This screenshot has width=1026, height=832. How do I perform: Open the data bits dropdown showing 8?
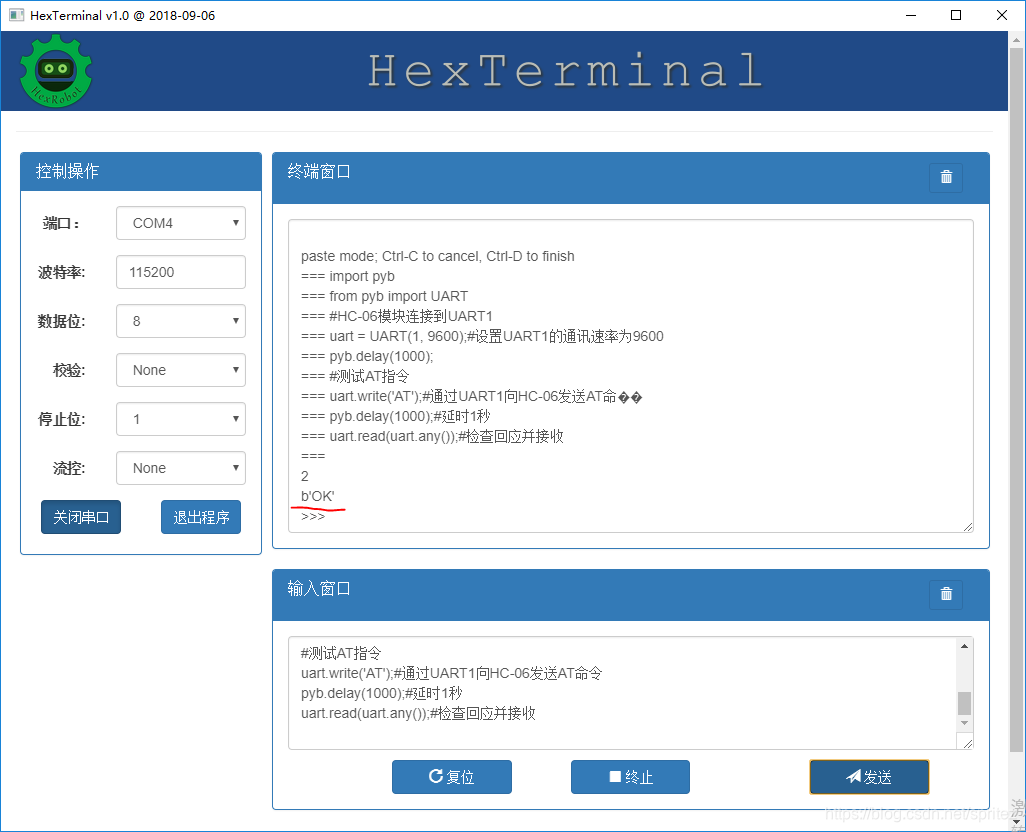[x=181, y=321]
